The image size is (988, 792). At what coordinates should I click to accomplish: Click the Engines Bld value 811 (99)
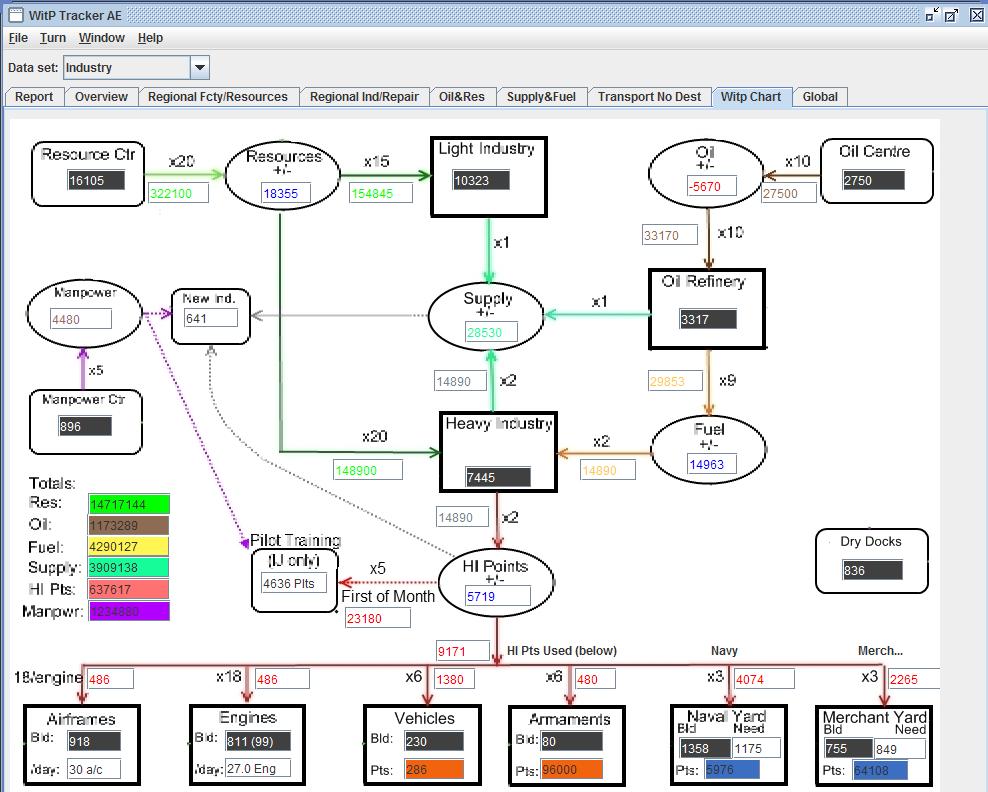(x=258, y=741)
